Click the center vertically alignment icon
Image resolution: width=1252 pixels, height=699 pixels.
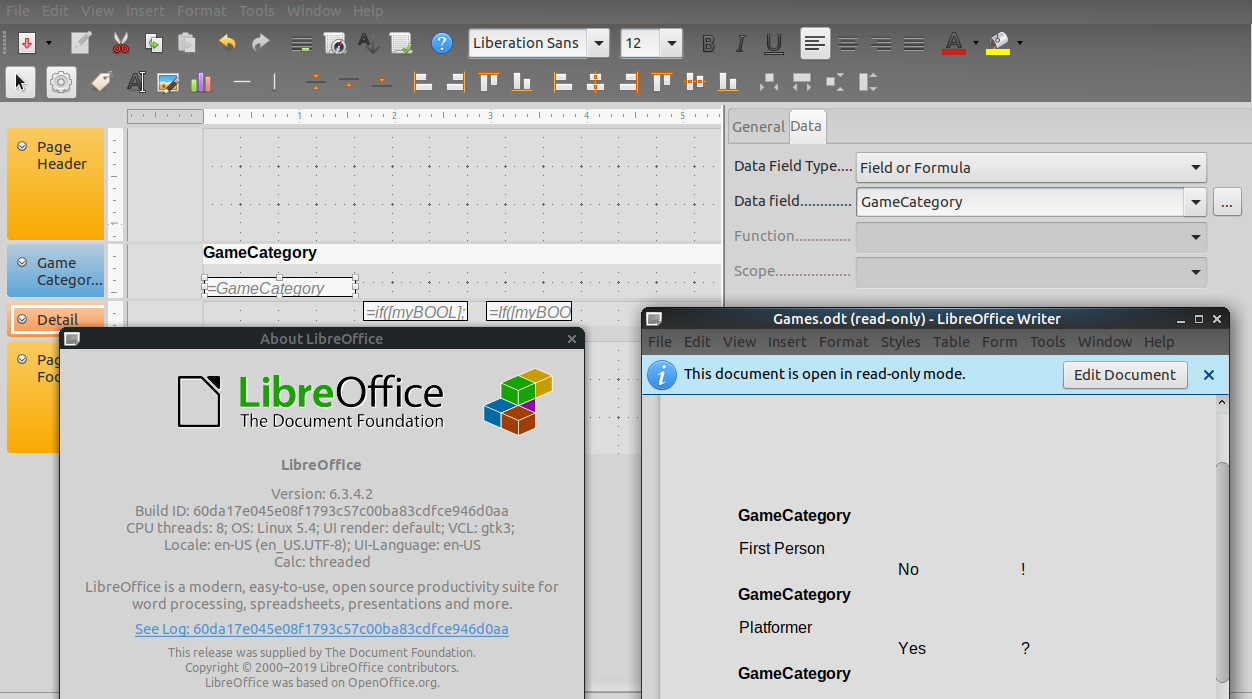(695, 82)
